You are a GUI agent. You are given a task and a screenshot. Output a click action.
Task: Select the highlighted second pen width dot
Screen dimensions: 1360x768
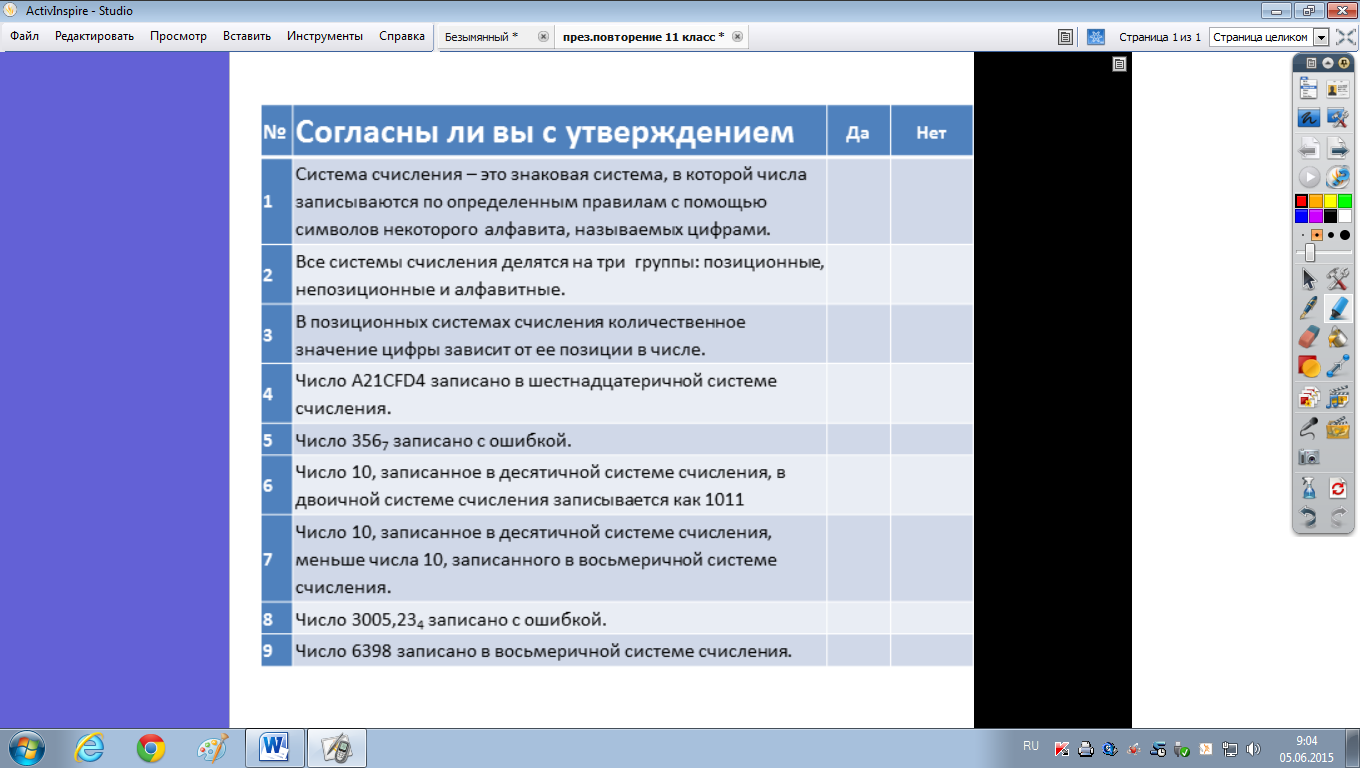1316,235
